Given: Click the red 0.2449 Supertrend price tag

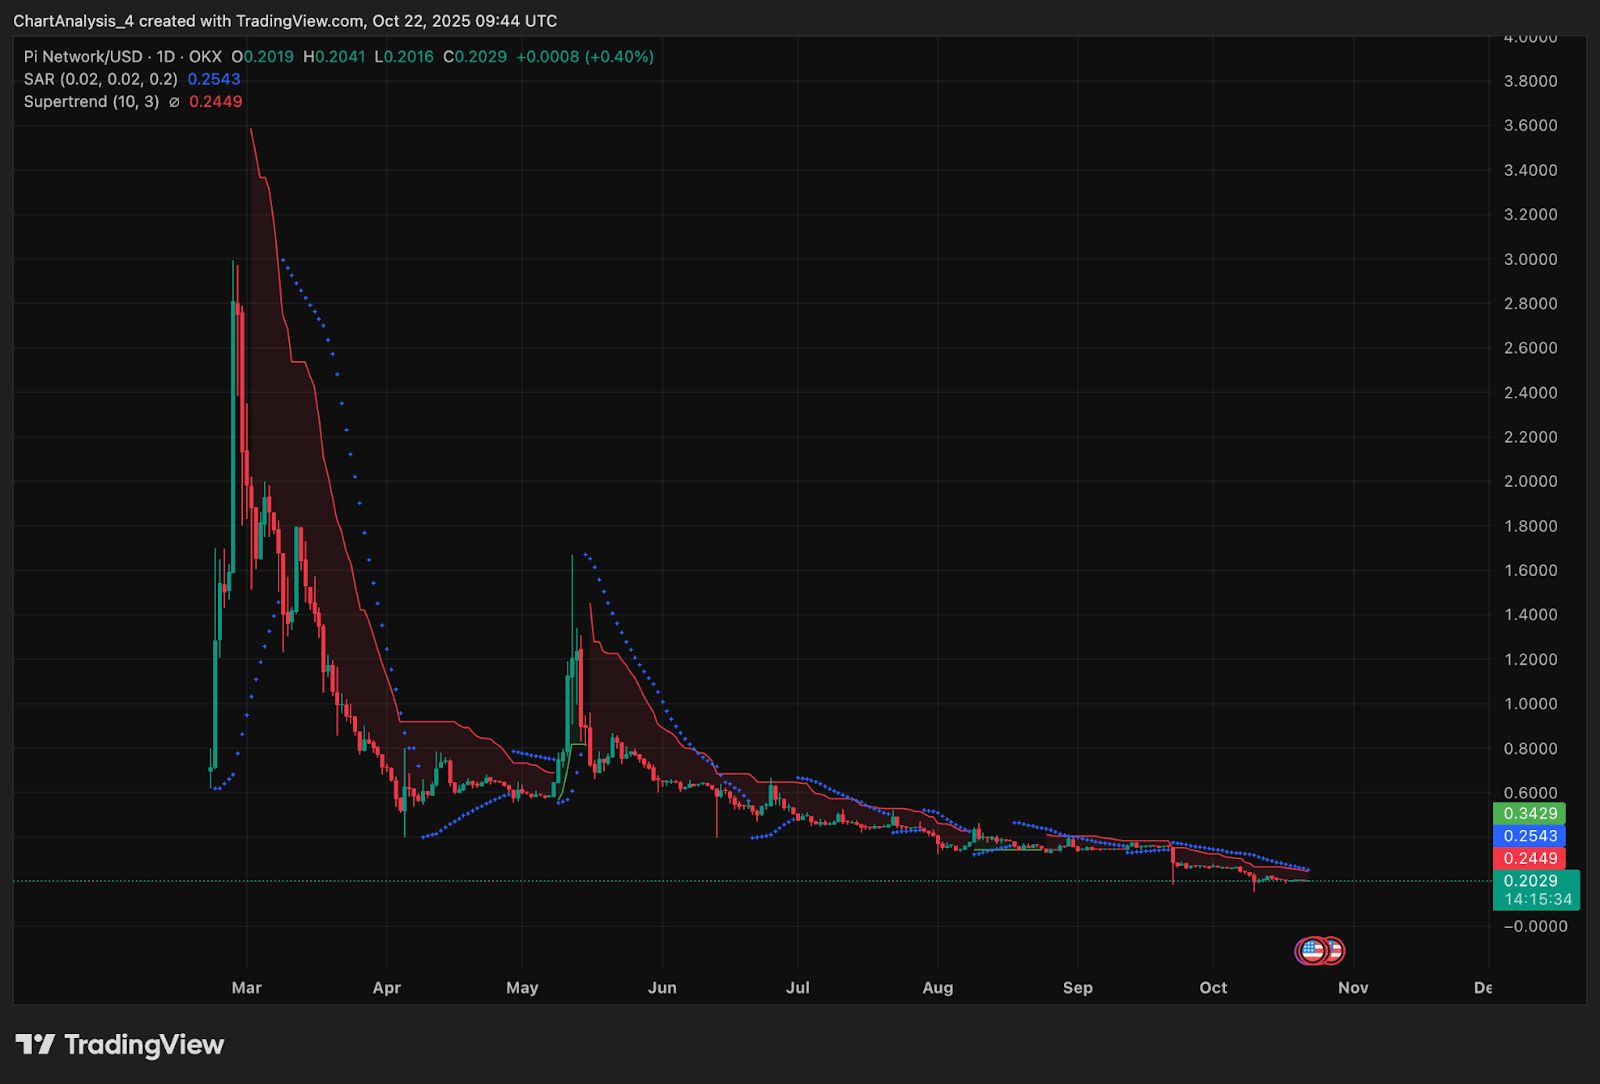Looking at the screenshot, I should (1529, 858).
